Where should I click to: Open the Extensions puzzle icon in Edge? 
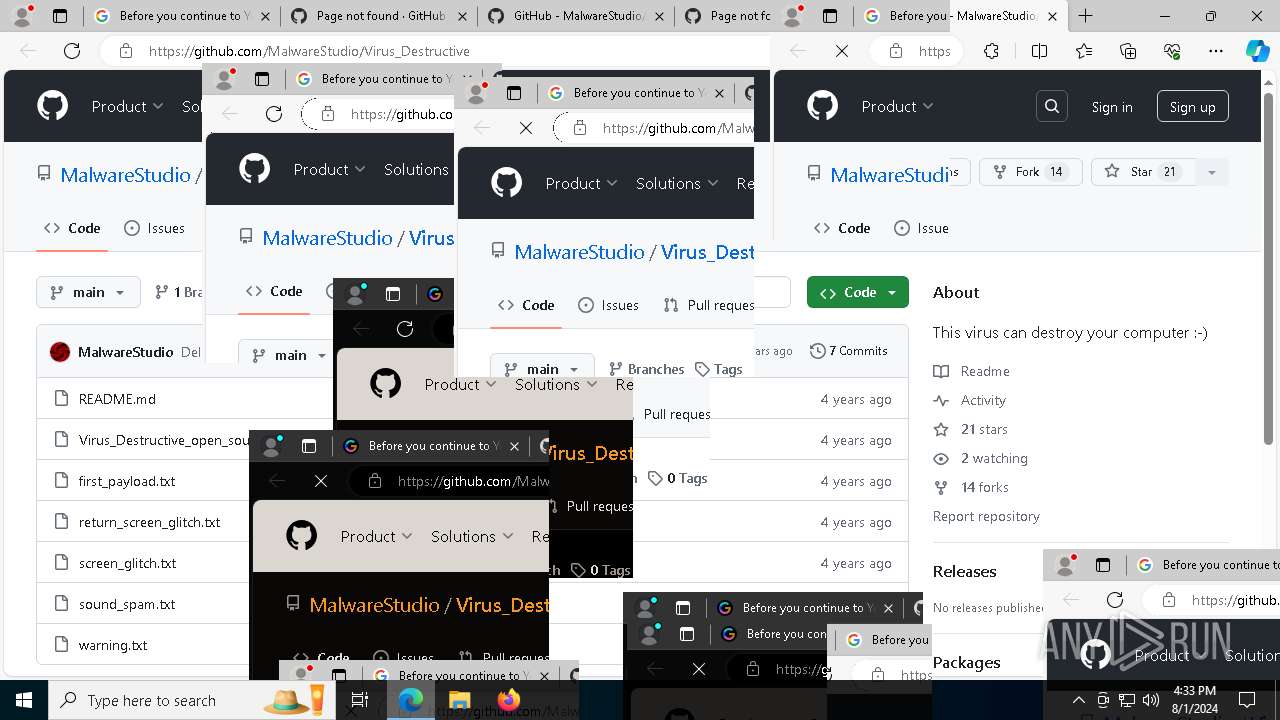point(991,51)
